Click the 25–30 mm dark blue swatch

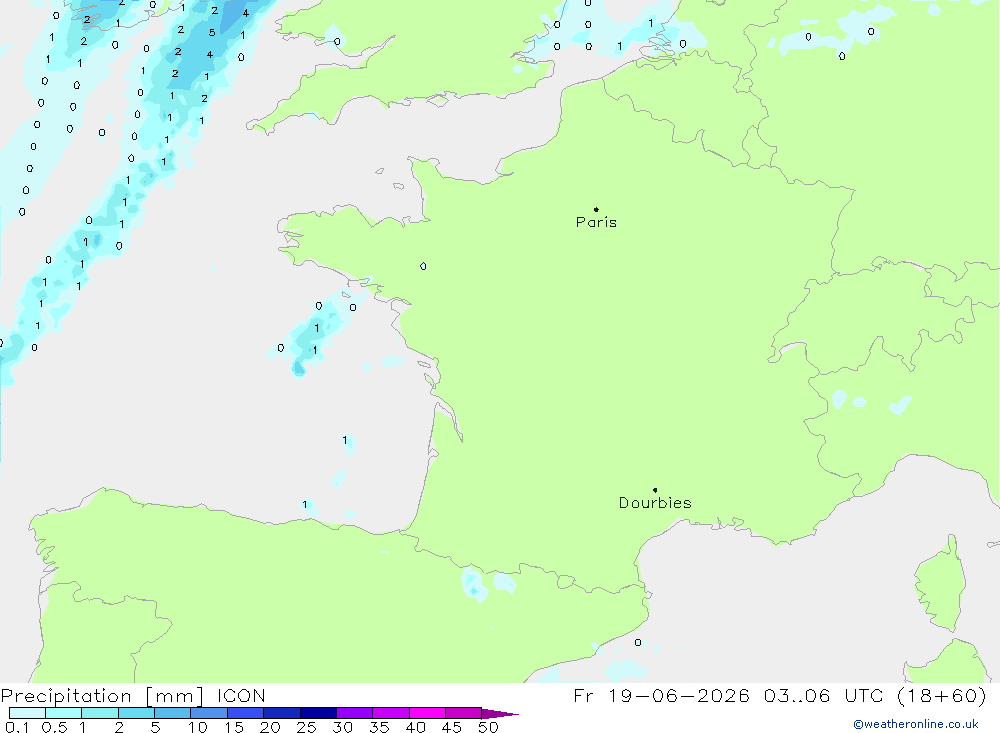(x=318, y=713)
